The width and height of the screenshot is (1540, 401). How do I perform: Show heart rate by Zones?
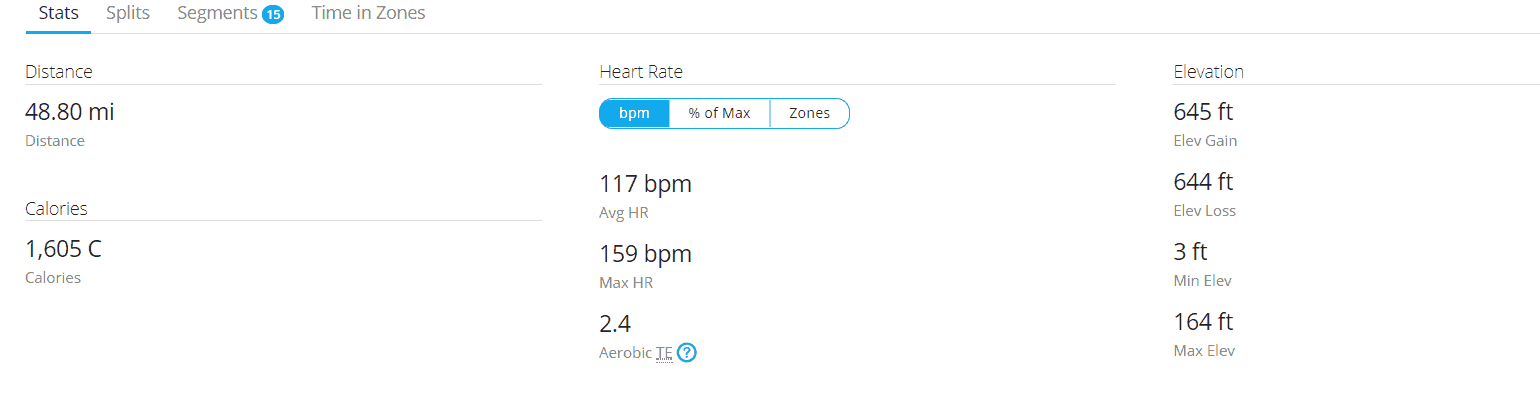coord(809,114)
